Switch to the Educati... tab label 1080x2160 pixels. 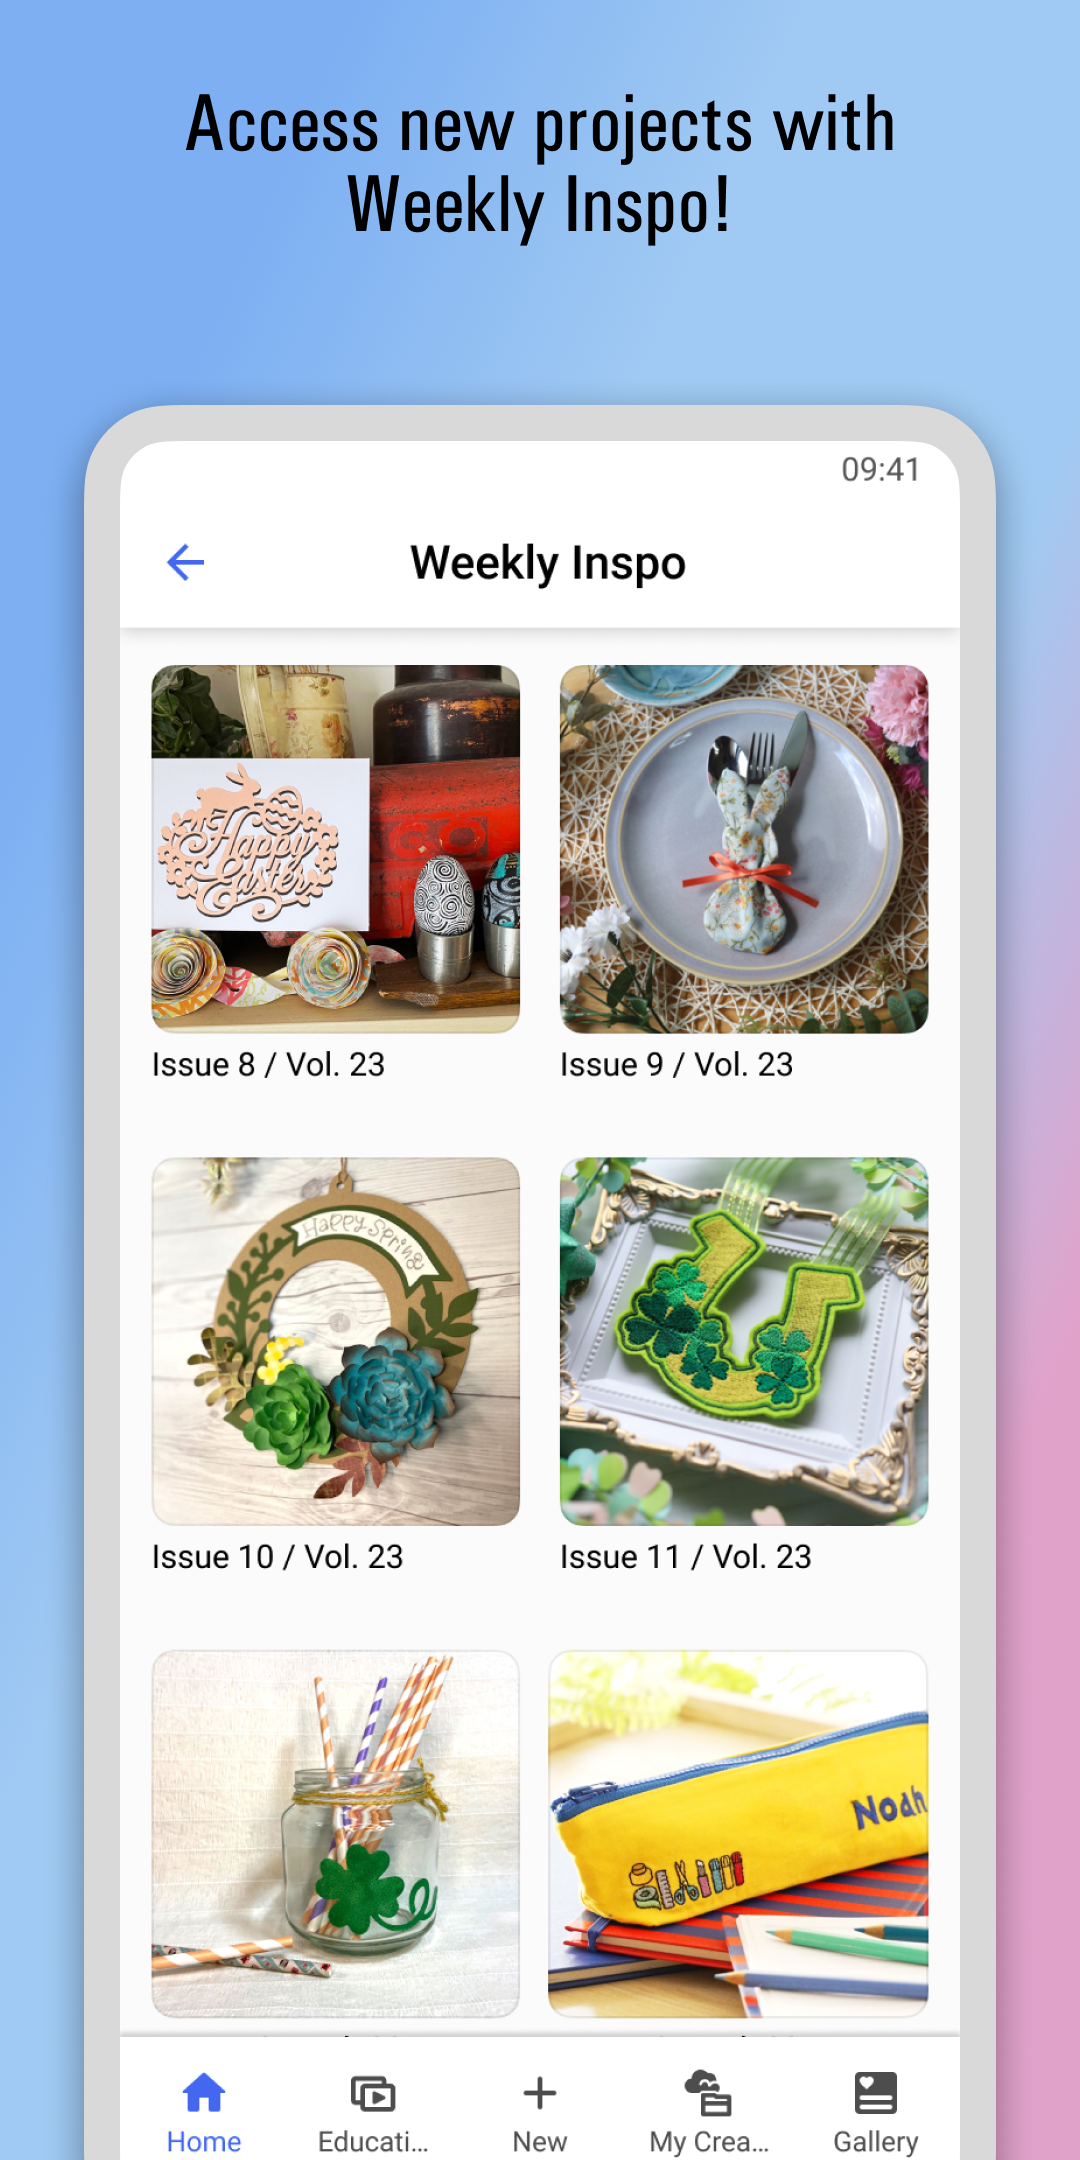373,2142
